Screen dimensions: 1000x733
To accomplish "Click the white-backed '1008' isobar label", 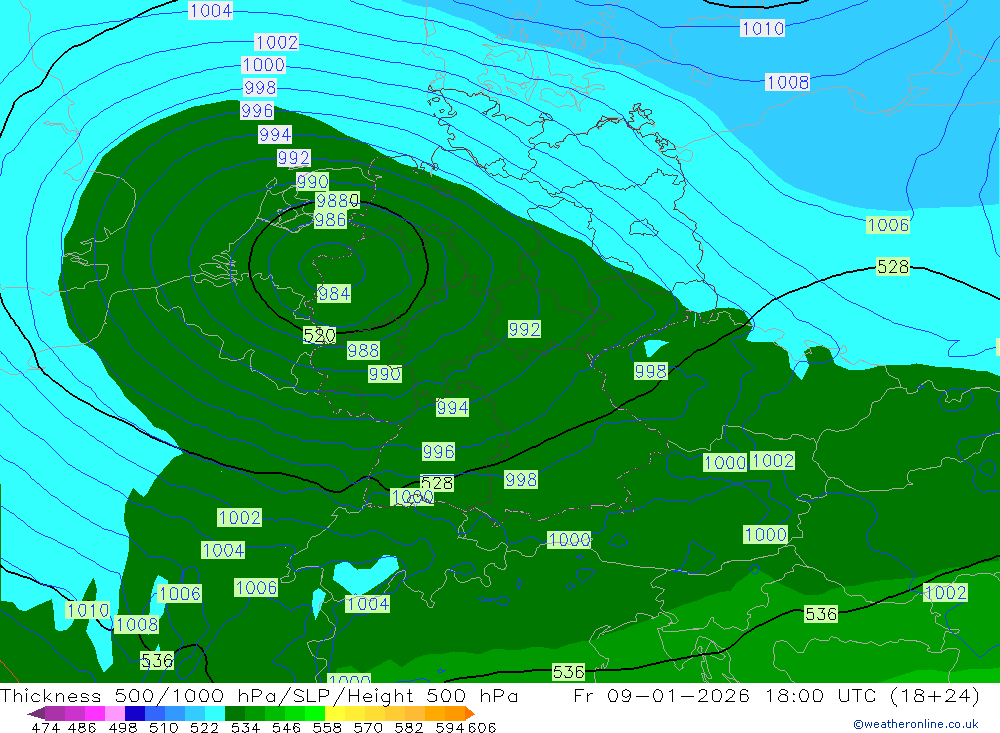I will coord(788,82).
